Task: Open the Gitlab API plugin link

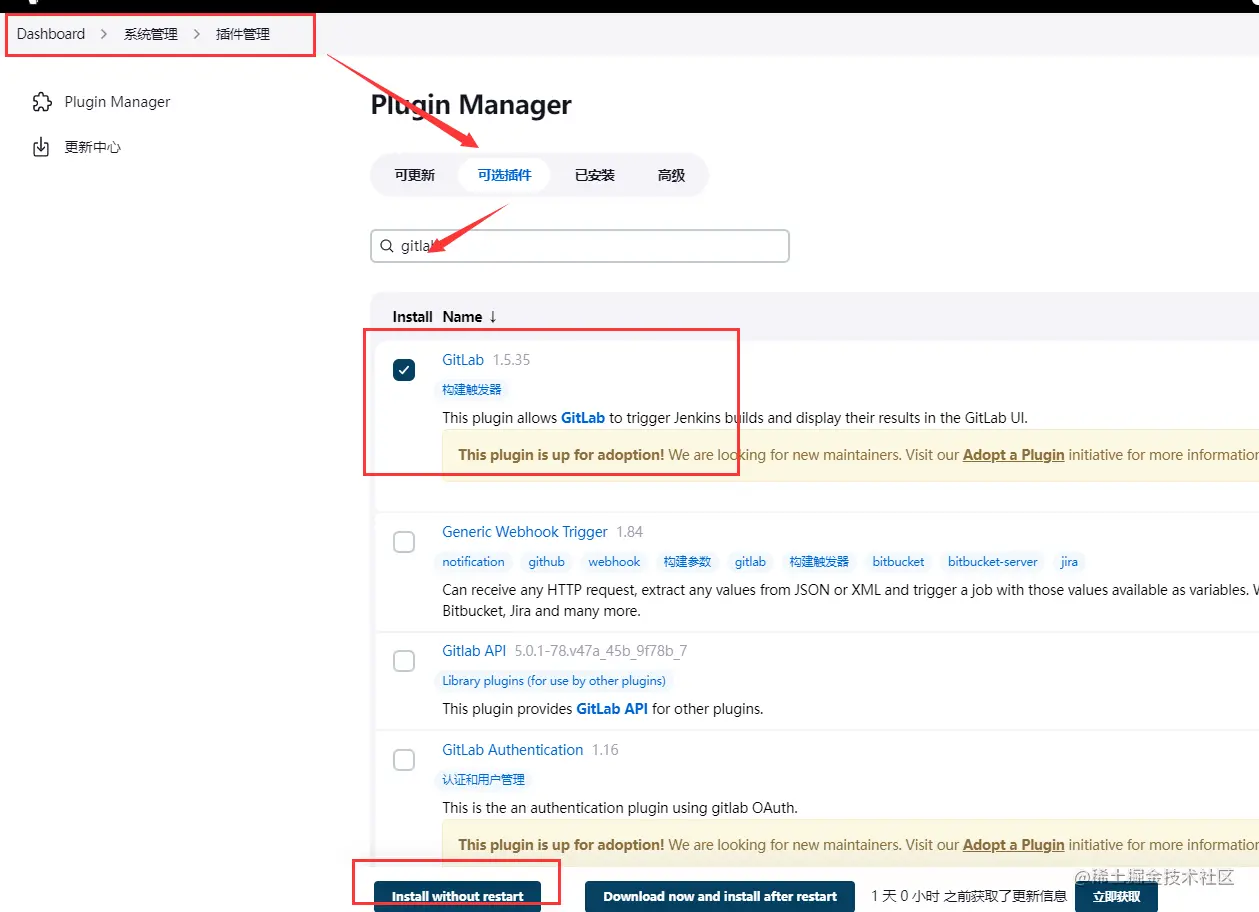Action: click(474, 651)
